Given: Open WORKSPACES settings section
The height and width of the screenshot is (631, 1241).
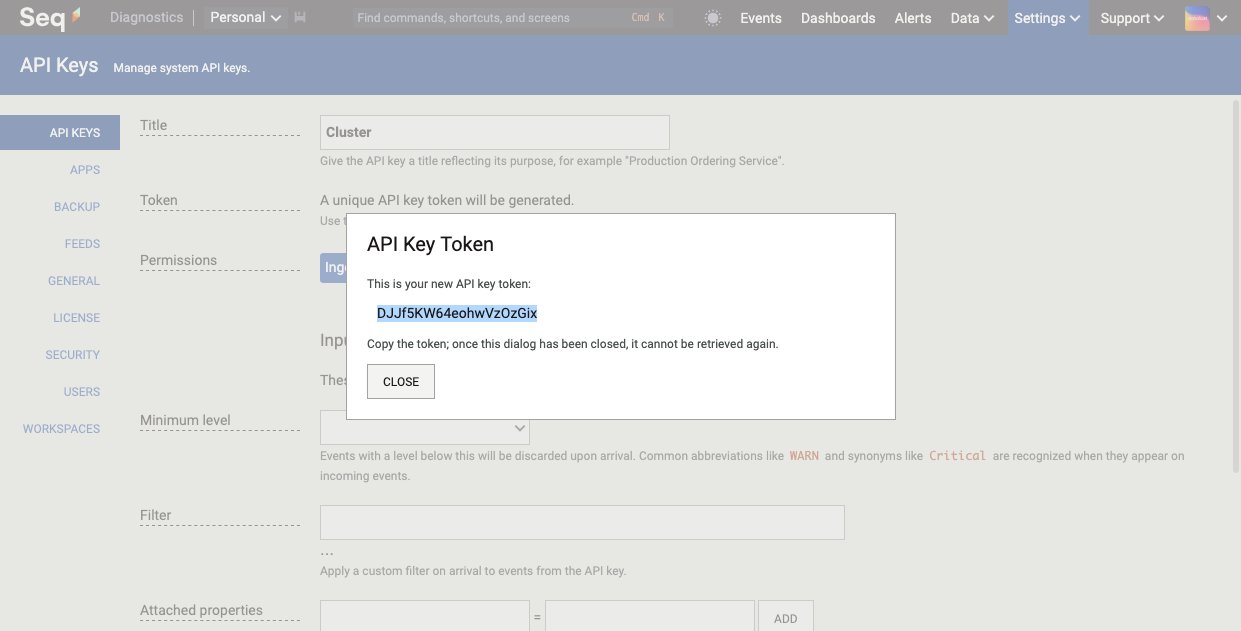Looking at the screenshot, I should tap(62, 429).
